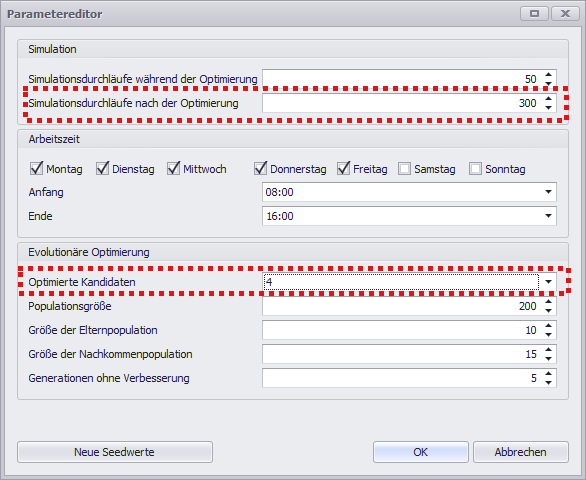Viewport: 586px width, 480px height.
Task: Increase Generationen ohne Verbesserung value
Action: coord(548,373)
